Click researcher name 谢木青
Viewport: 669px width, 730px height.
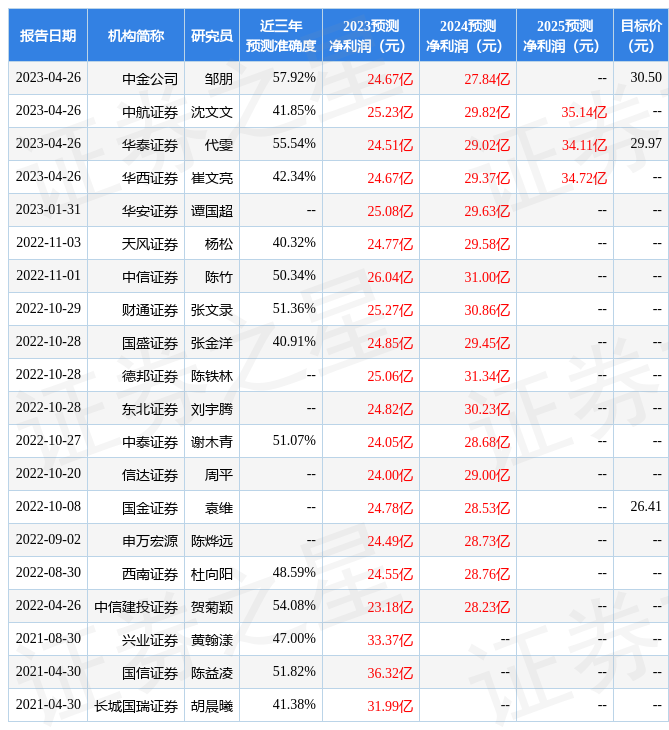(212, 442)
